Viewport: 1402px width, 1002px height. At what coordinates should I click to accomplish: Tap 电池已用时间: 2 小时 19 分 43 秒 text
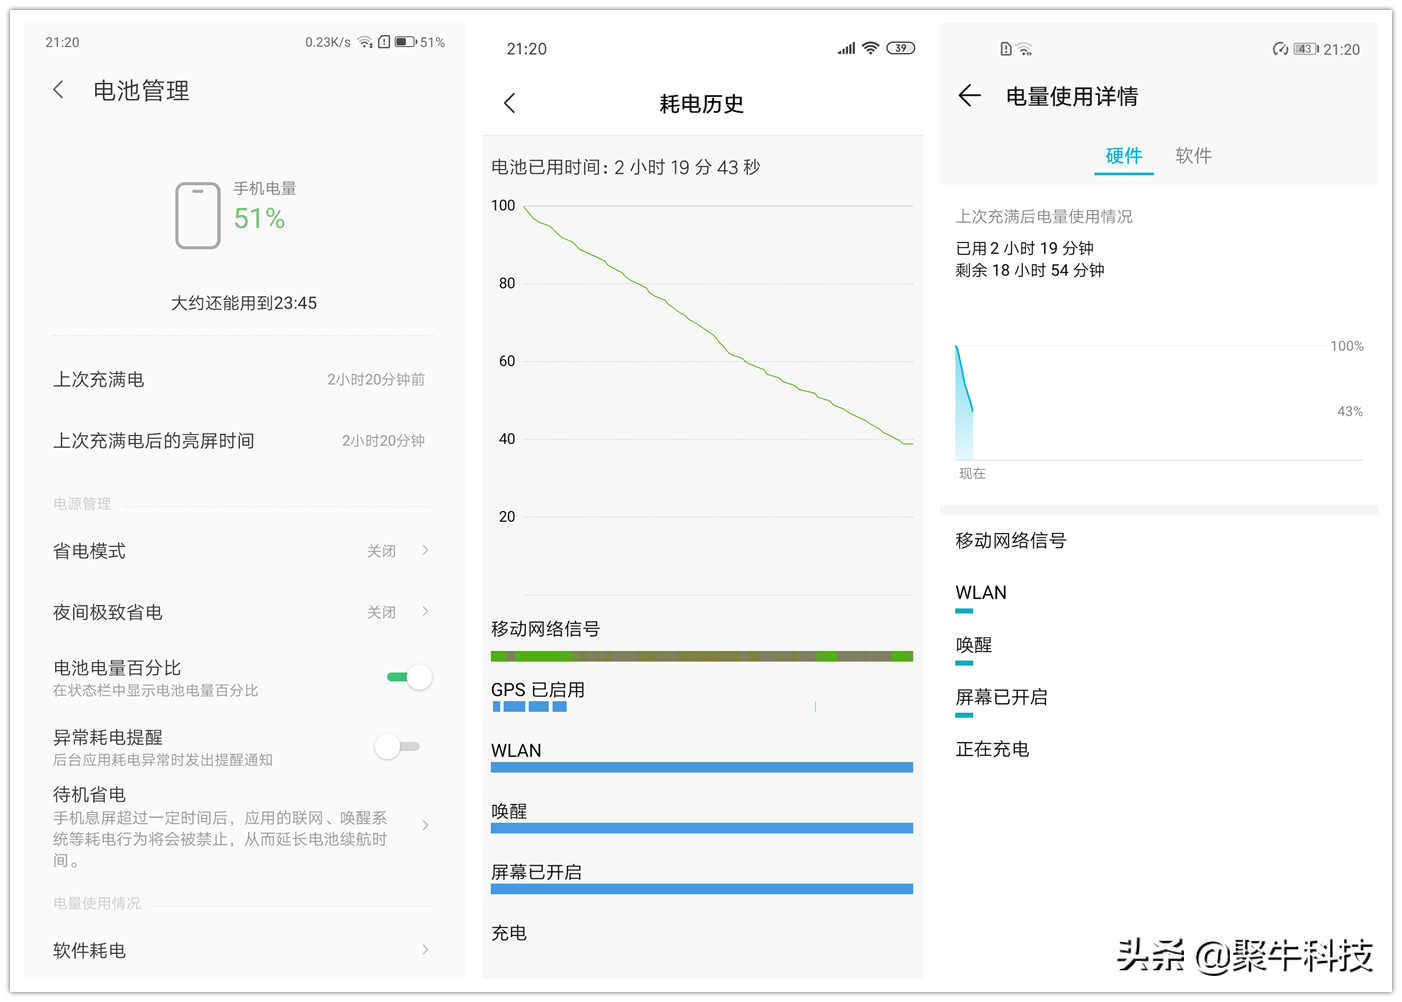[626, 167]
